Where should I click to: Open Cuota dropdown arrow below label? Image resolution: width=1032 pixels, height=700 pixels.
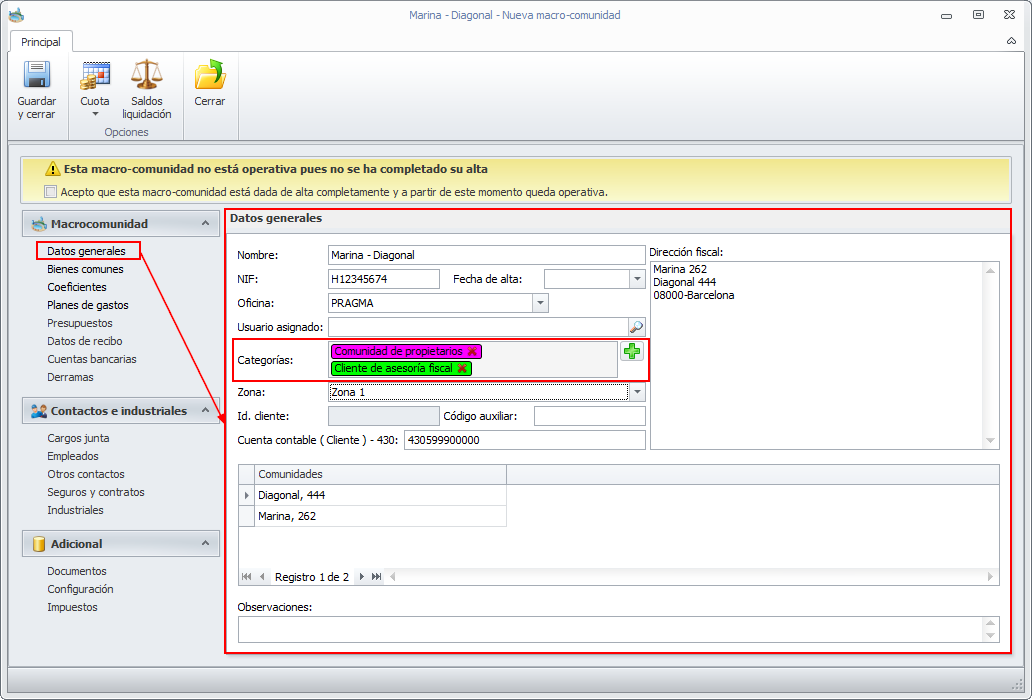point(95,114)
